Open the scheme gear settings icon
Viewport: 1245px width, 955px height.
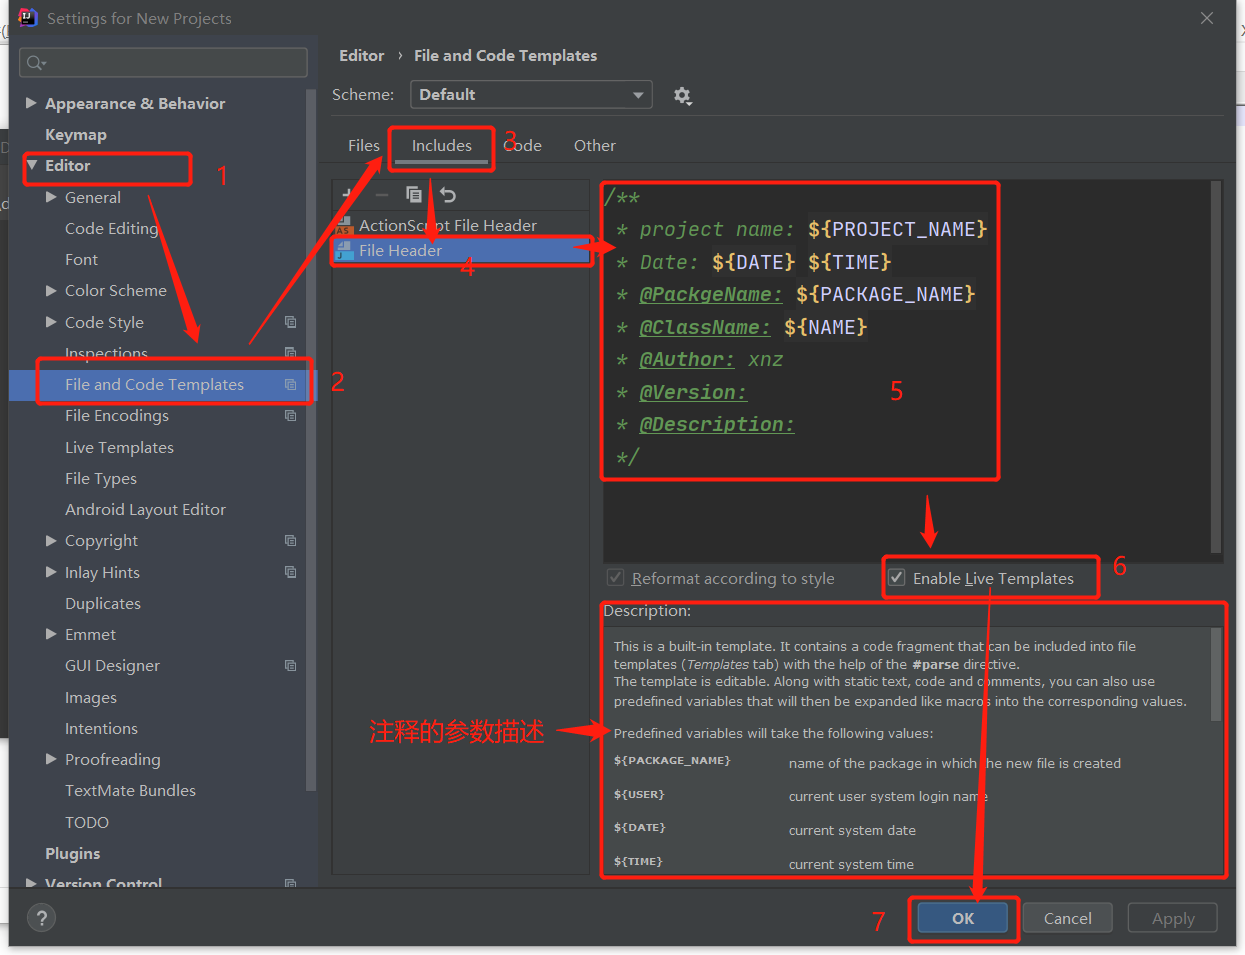[682, 95]
